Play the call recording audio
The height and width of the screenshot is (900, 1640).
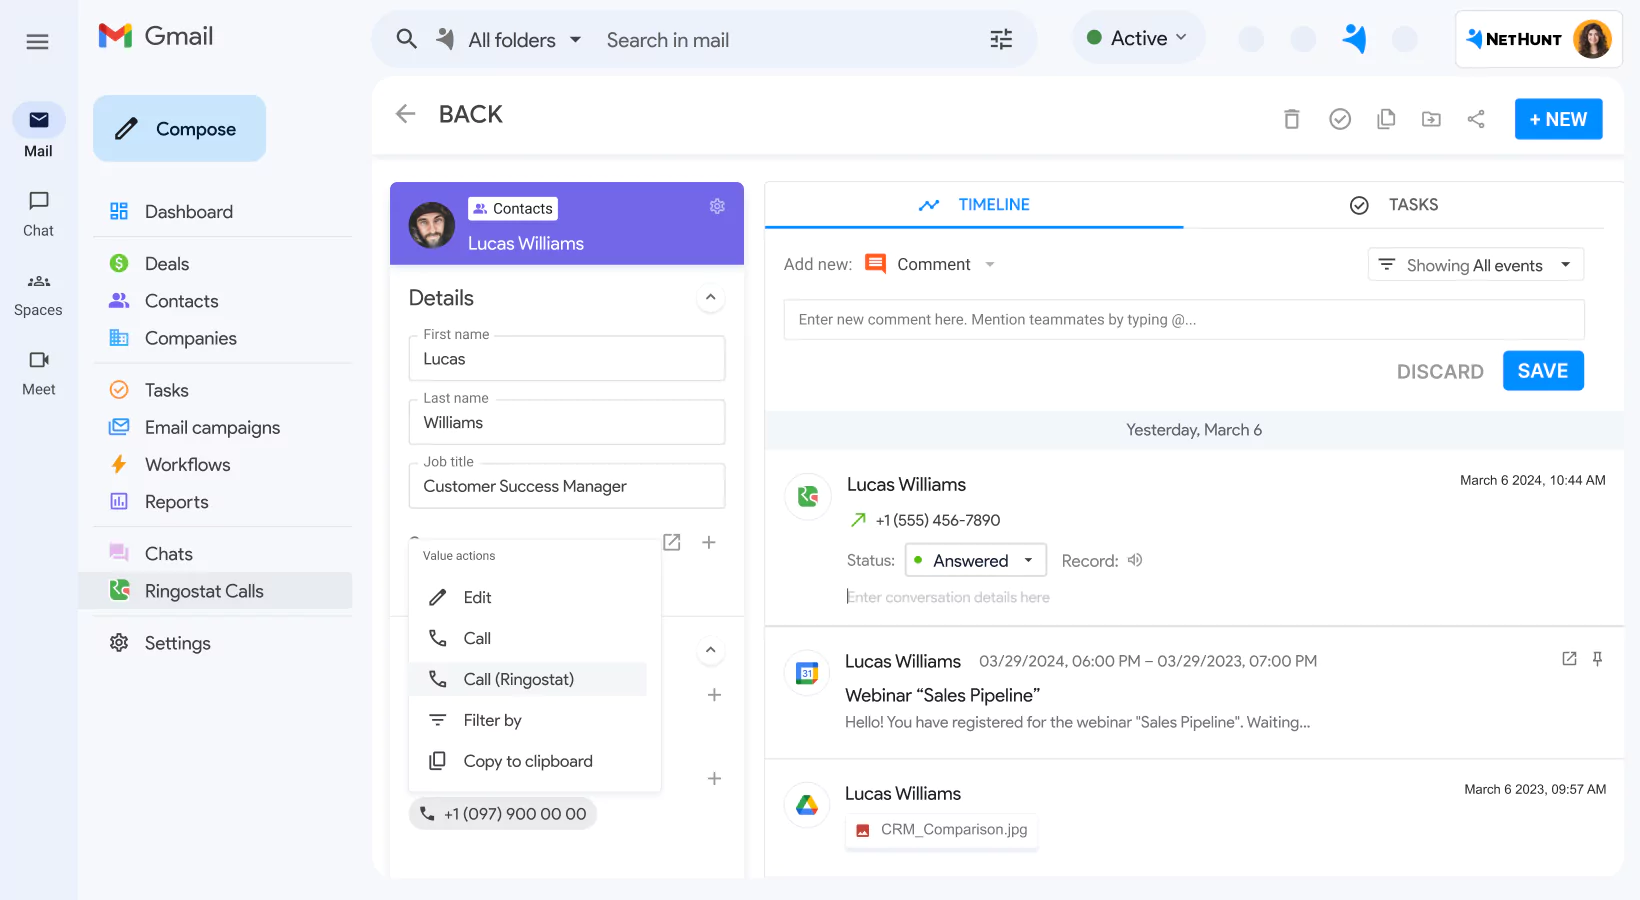pyautogui.click(x=1134, y=560)
